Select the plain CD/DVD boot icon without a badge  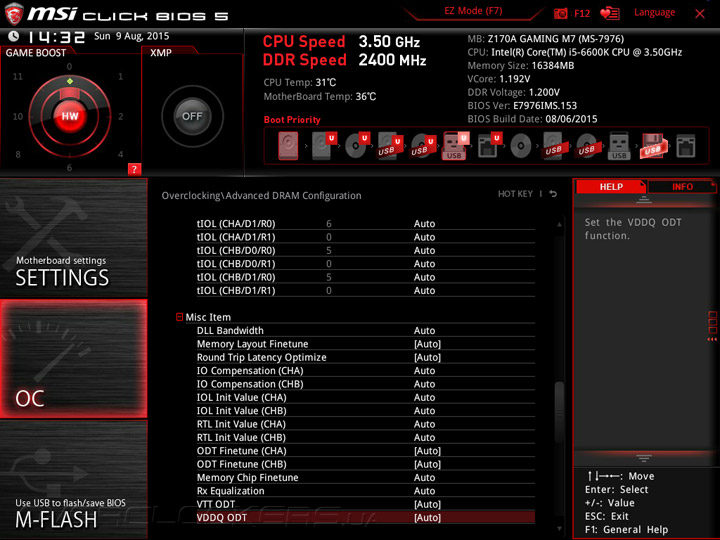[x=521, y=146]
